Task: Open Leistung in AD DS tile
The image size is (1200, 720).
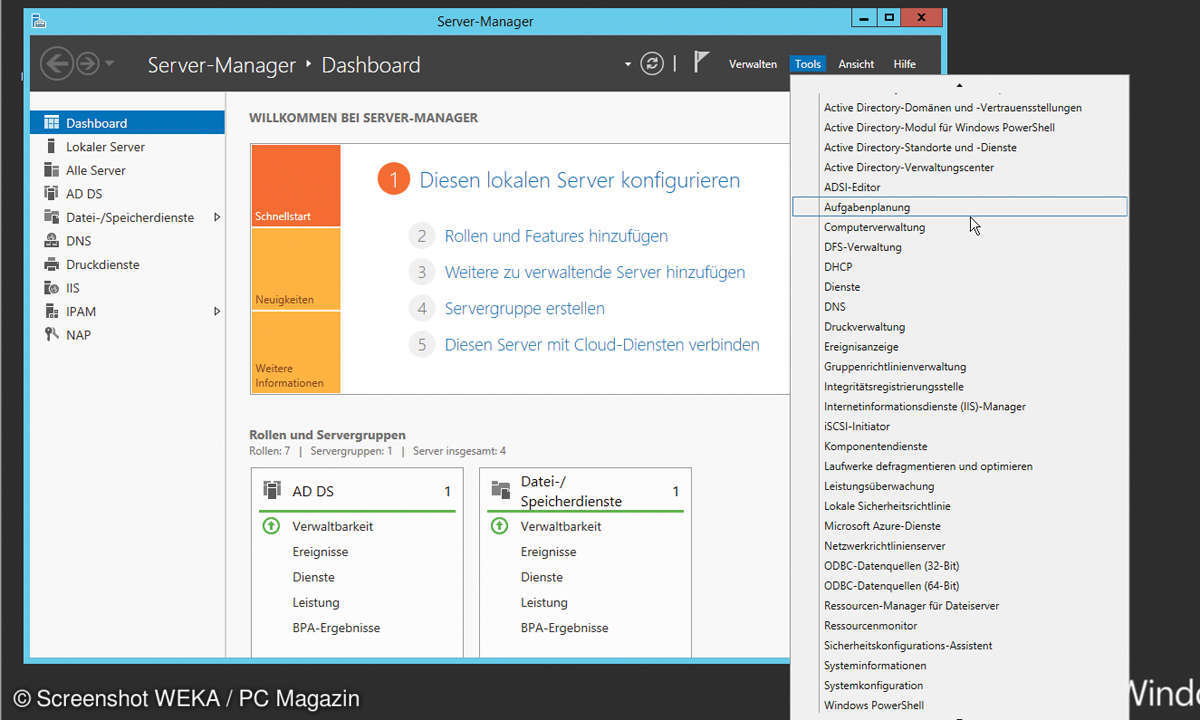Action: click(x=316, y=603)
